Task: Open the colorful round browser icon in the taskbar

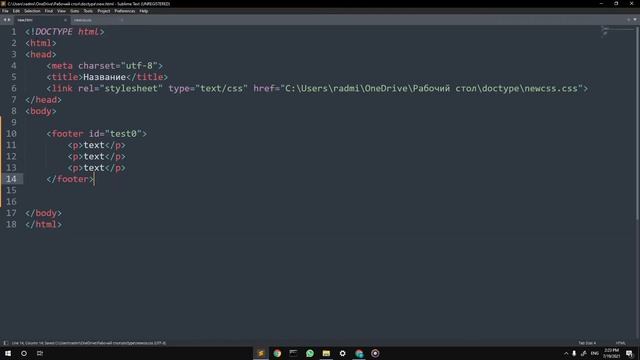Action: point(359,353)
